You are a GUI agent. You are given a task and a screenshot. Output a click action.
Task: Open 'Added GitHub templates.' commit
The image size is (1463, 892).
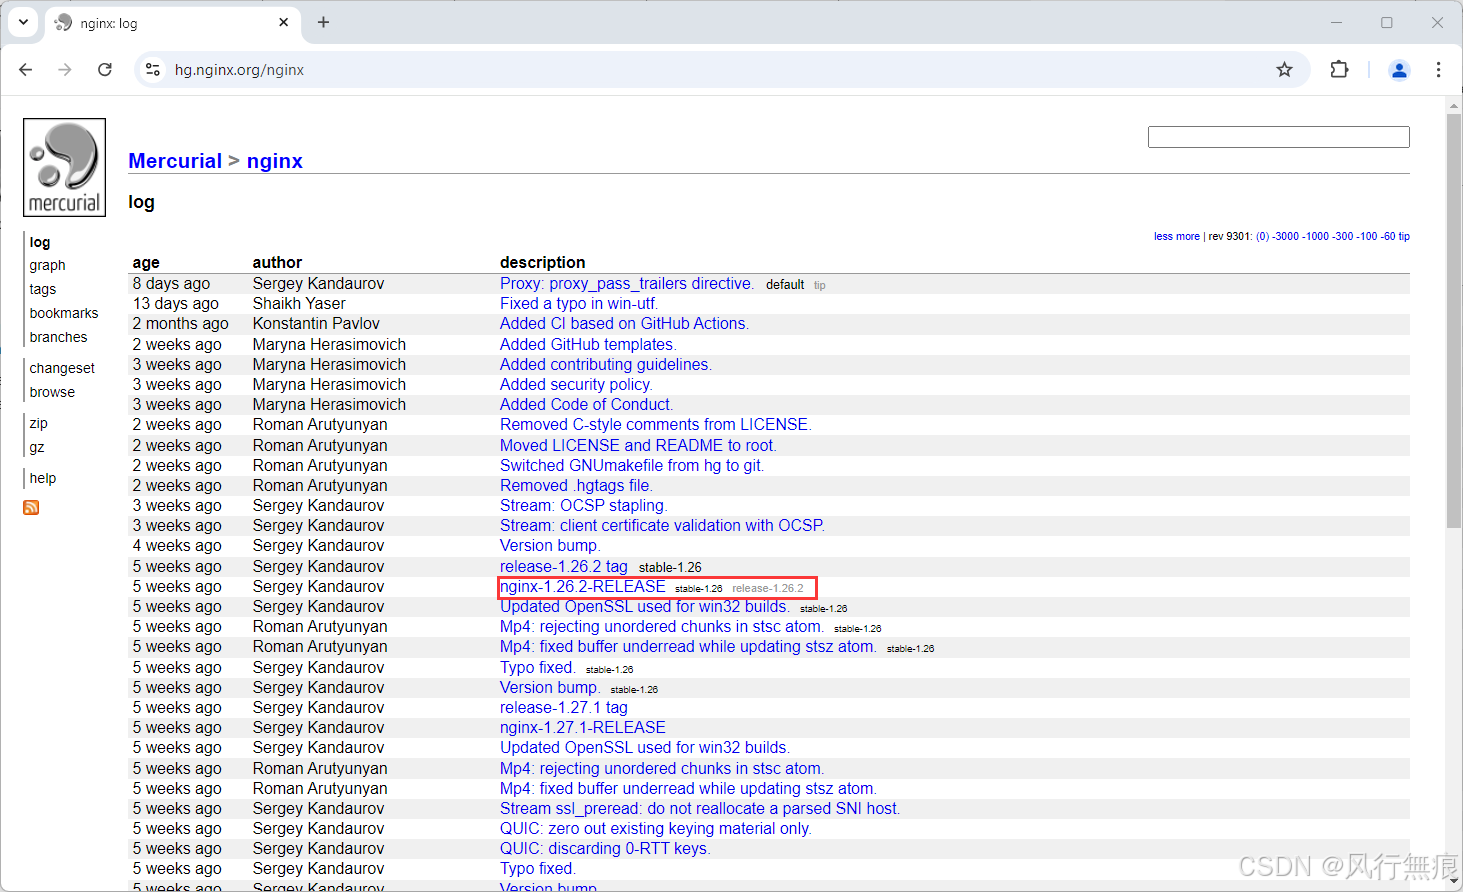coord(588,345)
